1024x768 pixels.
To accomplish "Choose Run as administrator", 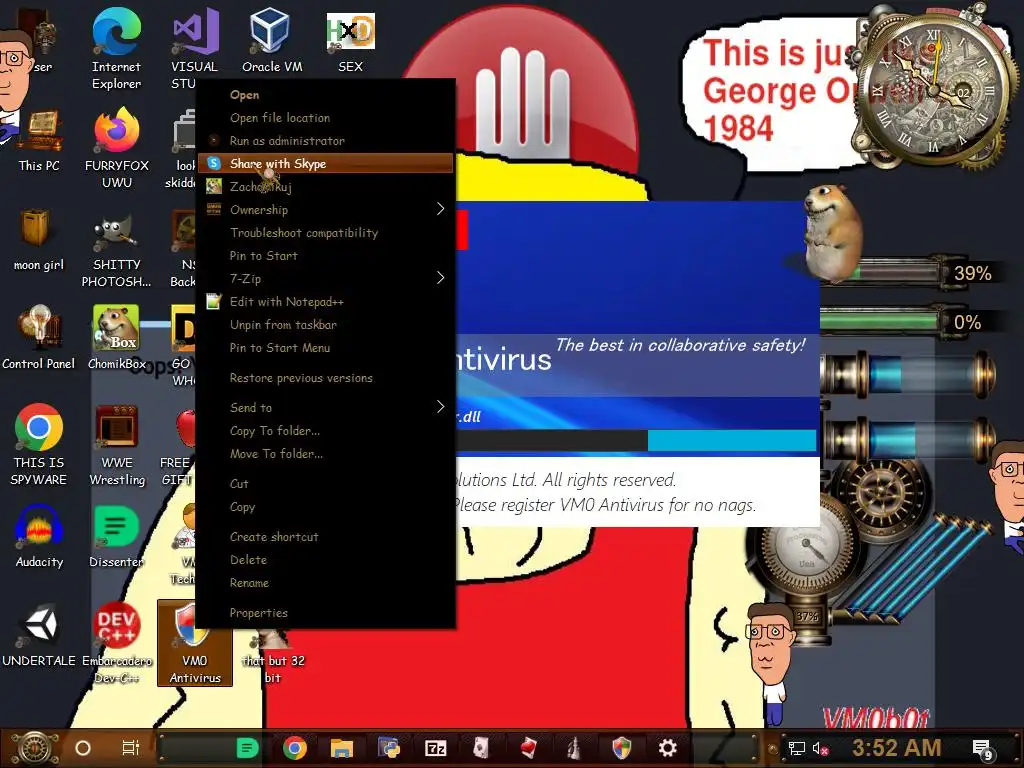I will [325, 140].
